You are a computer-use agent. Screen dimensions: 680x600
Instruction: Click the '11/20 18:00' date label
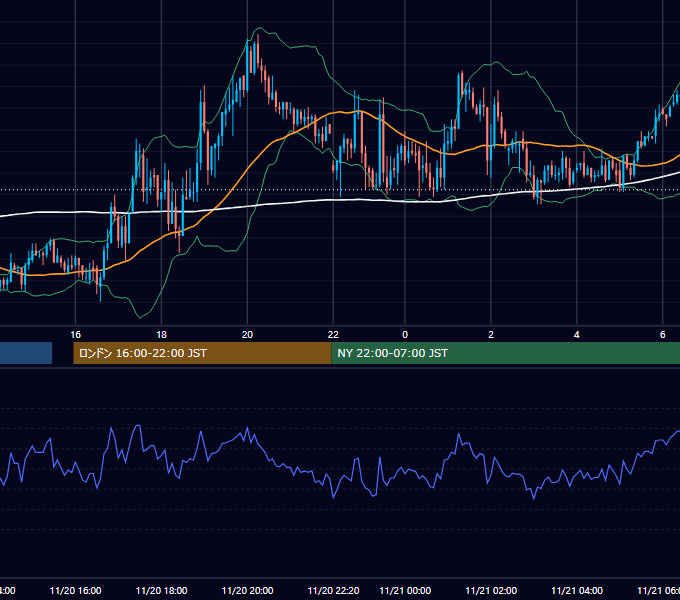[161, 591]
